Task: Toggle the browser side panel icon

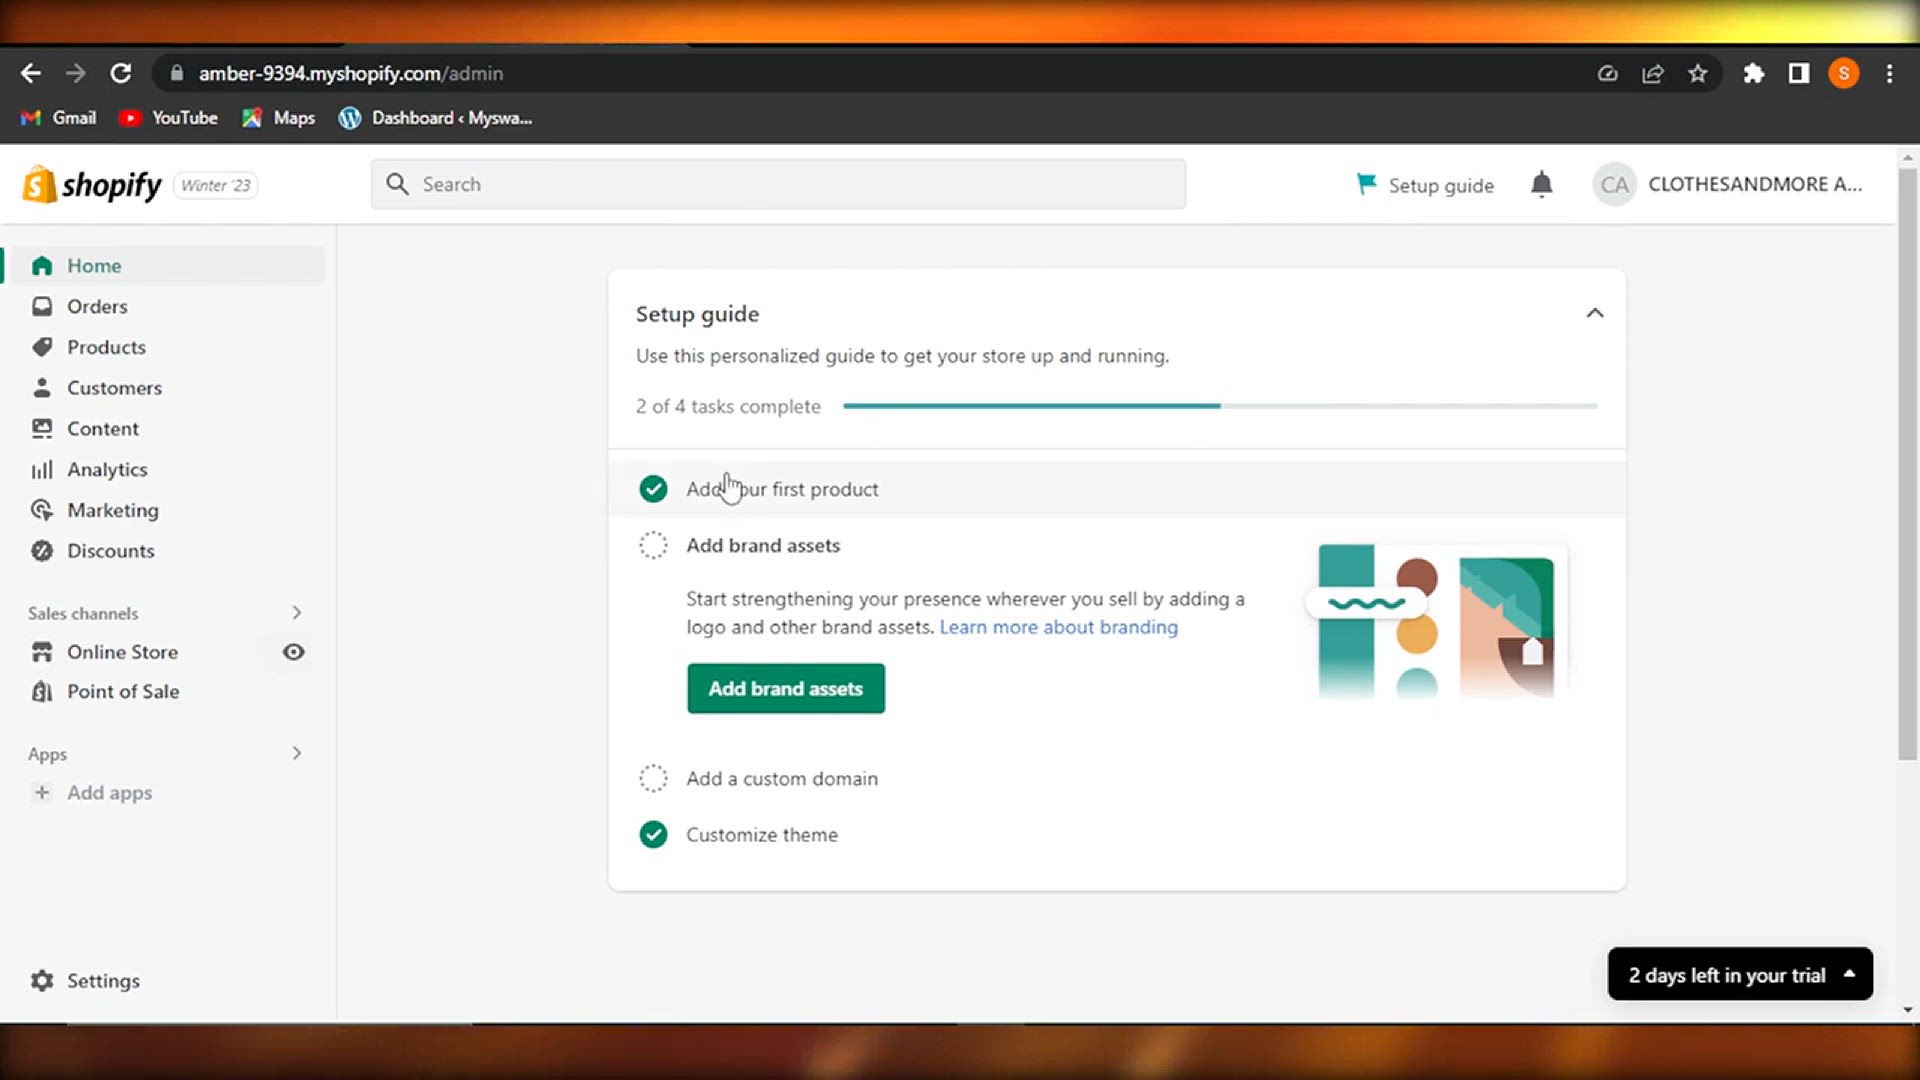Action: click(x=1799, y=73)
